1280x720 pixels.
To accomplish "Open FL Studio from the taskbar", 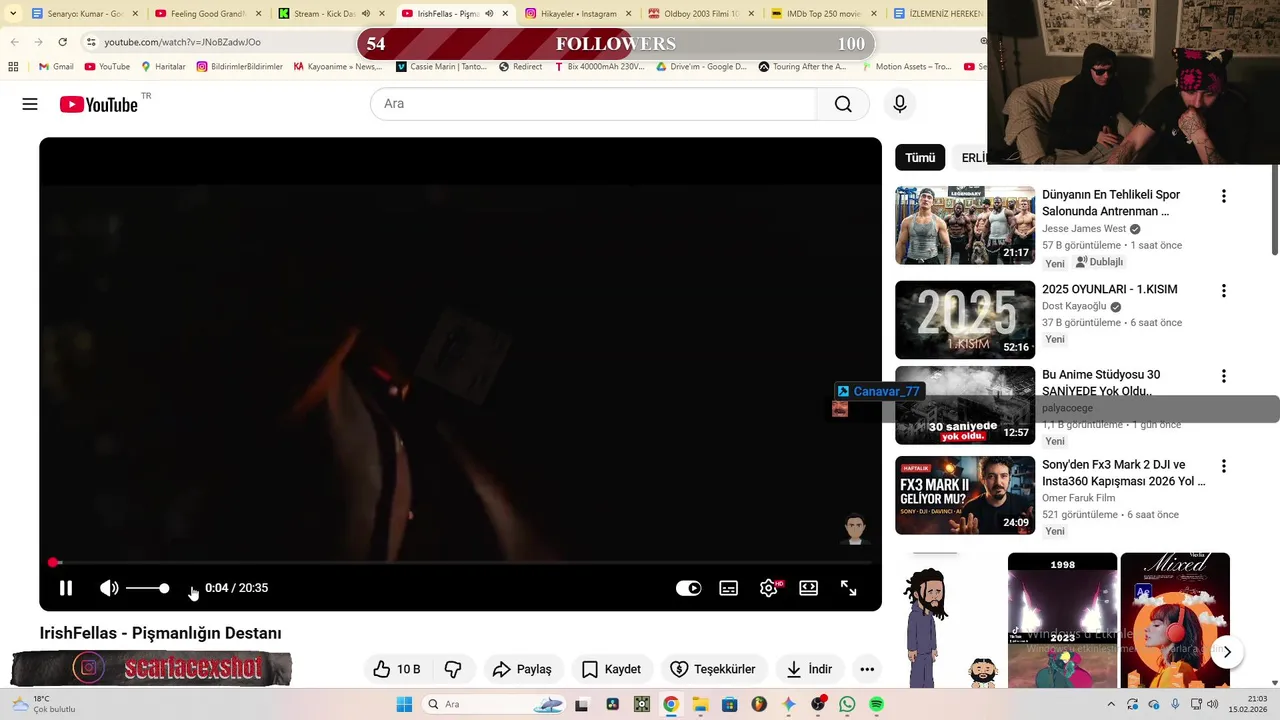I will point(759,704).
